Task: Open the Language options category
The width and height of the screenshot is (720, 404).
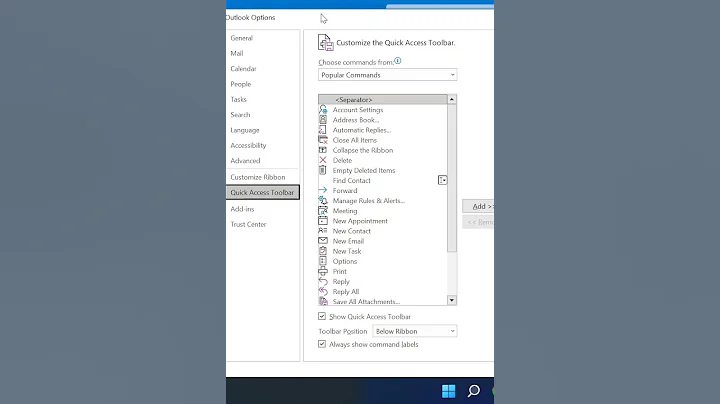Action: (x=245, y=130)
